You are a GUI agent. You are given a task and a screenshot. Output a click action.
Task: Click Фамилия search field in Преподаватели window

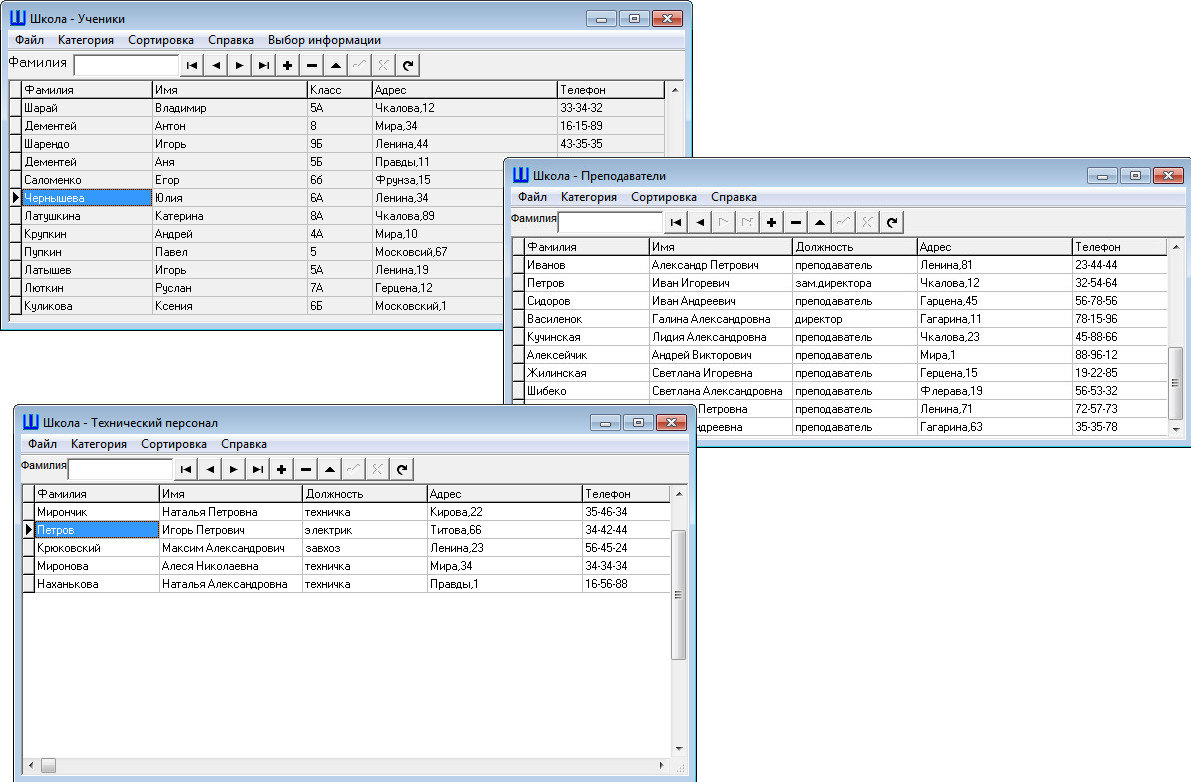[611, 222]
